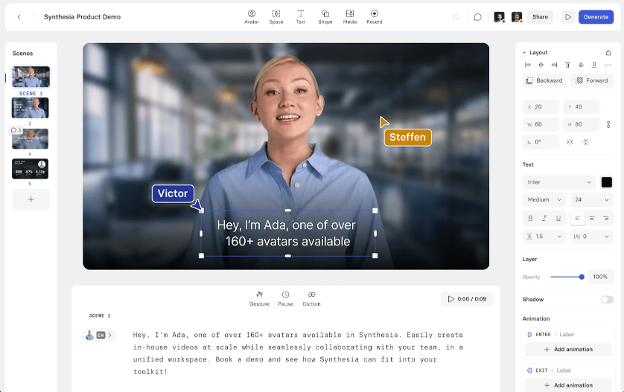Viewport: 624px width, 392px height.
Task: Select the Space tool in the top toolbar
Action: [276, 17]
